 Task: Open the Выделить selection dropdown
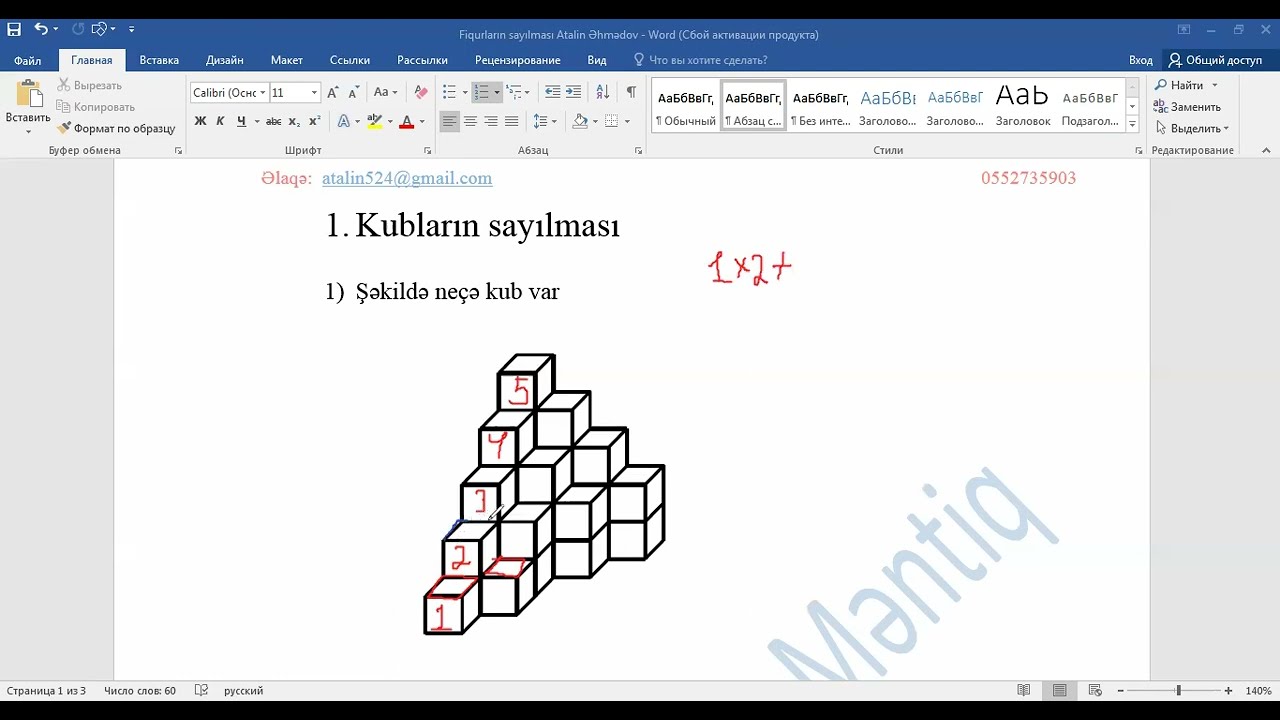click(x=1191, y=128)
